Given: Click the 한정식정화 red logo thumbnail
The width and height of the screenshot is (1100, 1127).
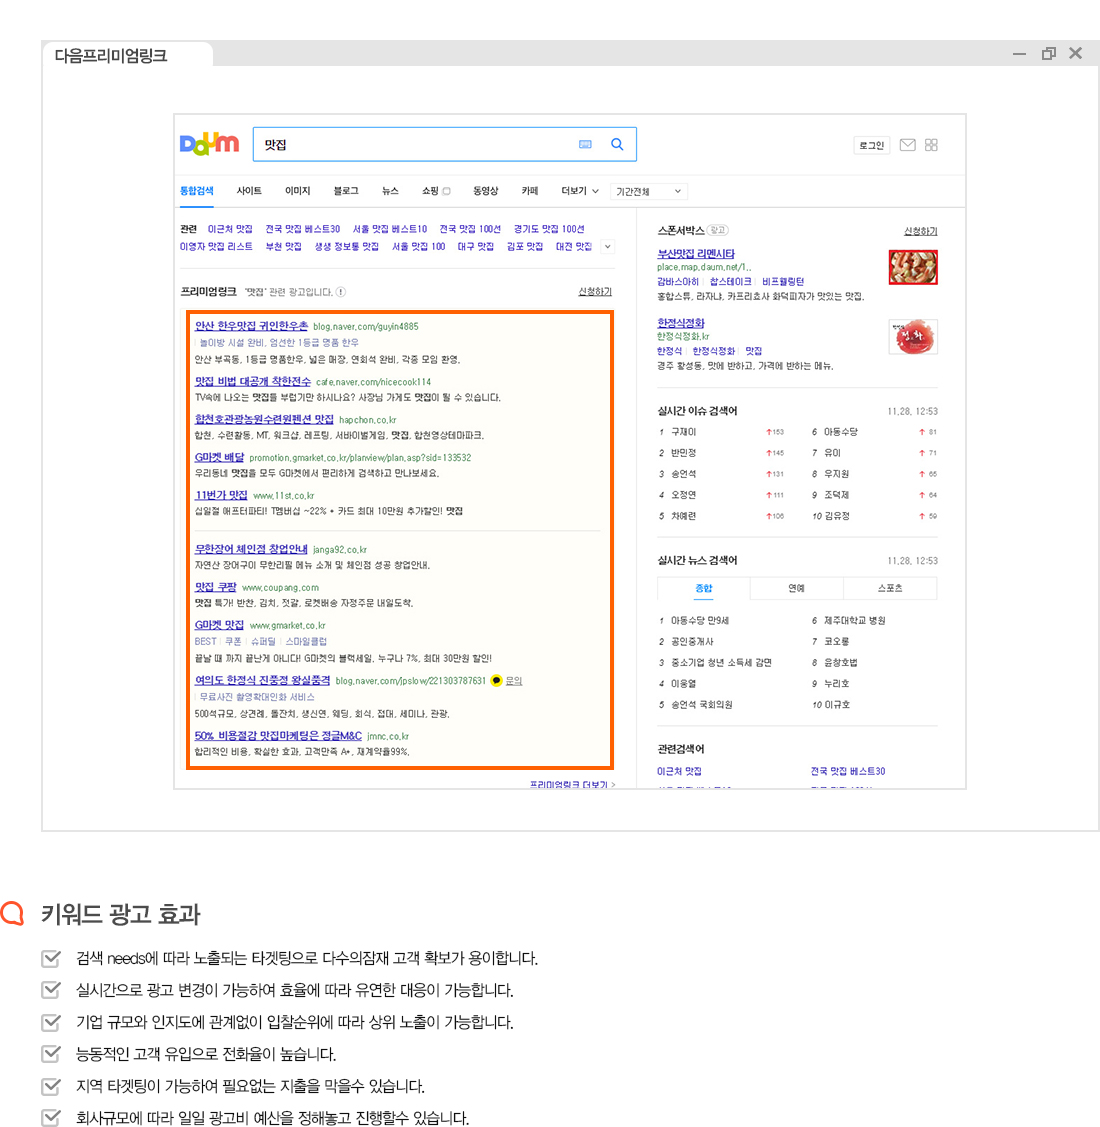Looking at the screenshot, I should pos(913,337).
